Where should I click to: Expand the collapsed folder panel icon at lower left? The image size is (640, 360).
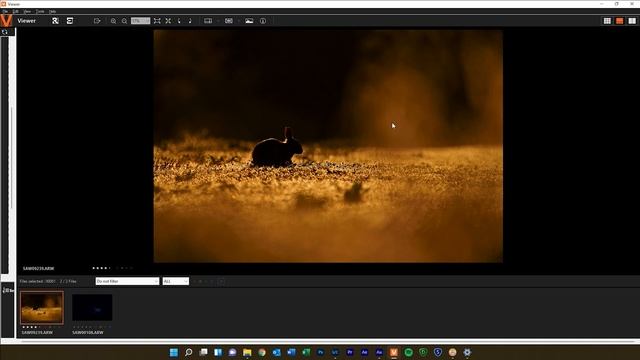point(8,290)
